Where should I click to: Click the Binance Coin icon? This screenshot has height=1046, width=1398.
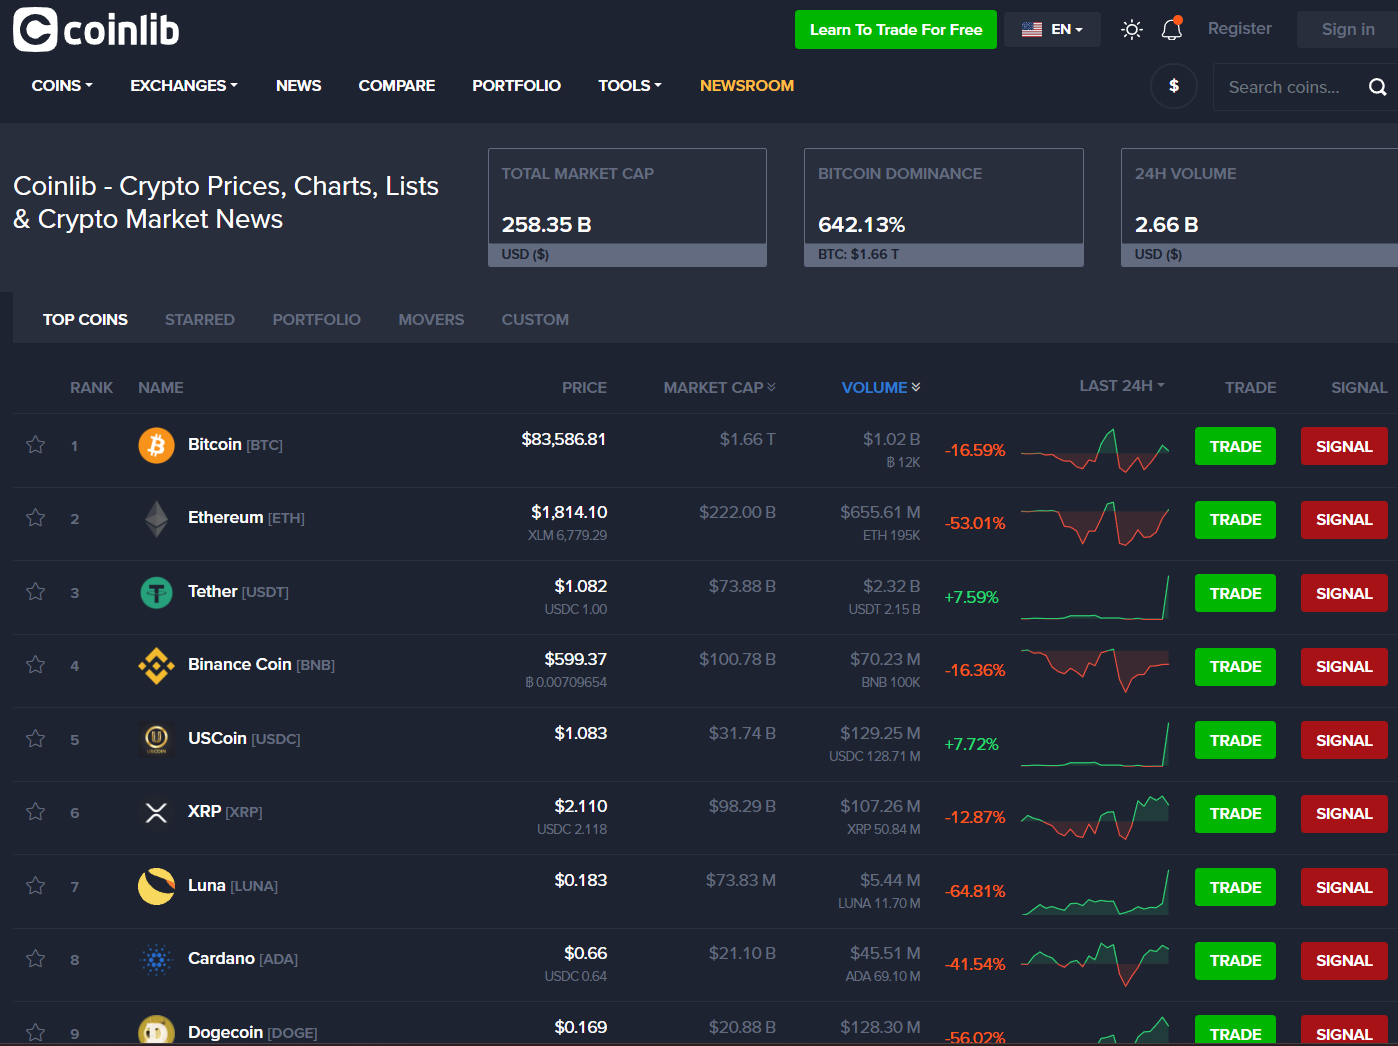(156, 666)
